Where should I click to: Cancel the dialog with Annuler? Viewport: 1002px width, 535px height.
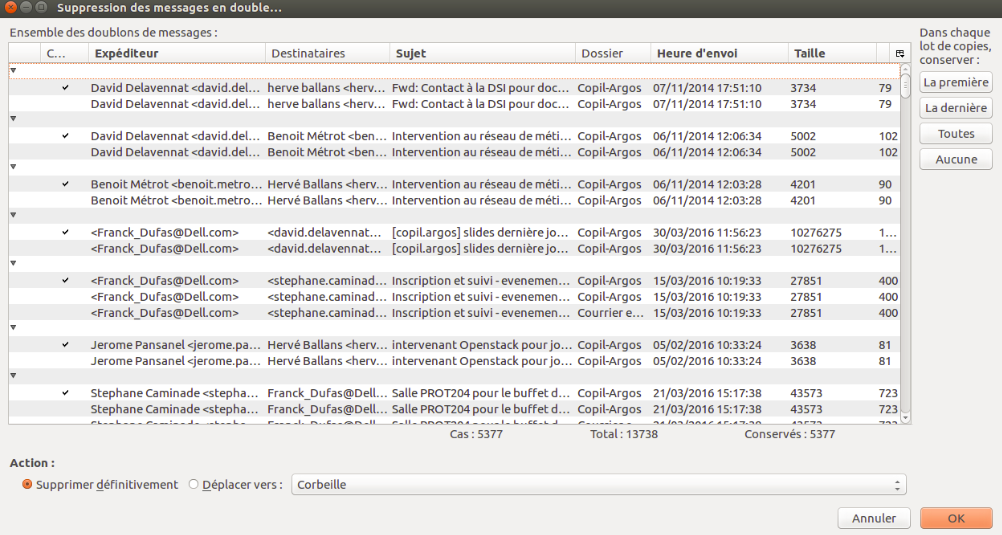(874, 518)
